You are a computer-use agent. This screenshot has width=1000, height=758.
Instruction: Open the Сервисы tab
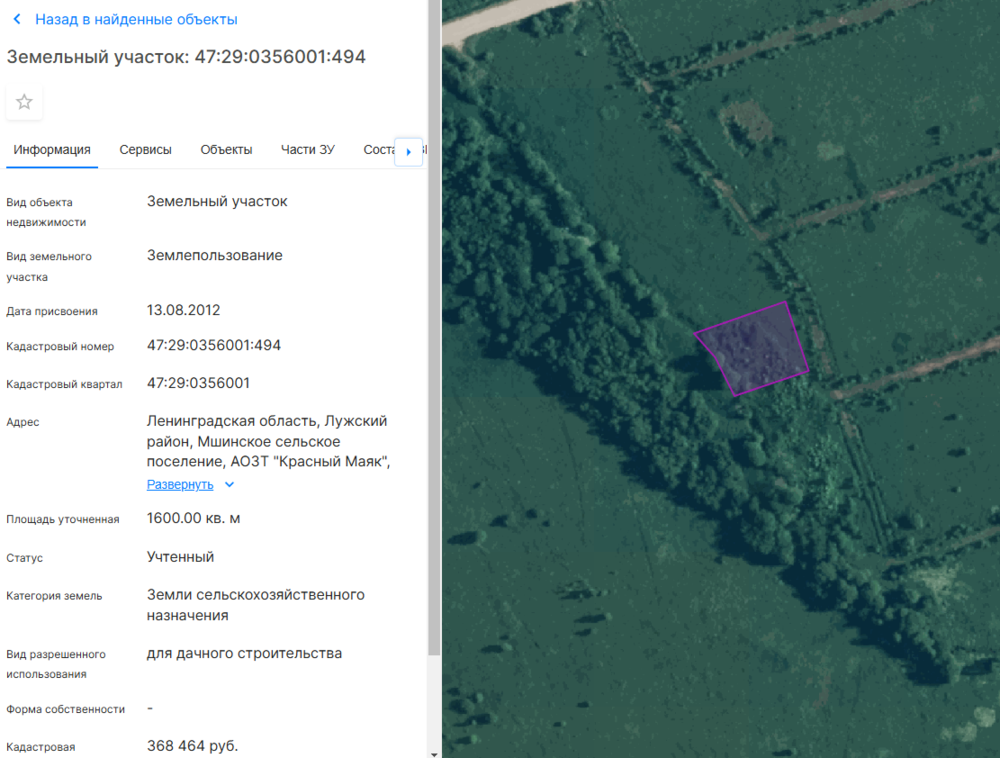(145, 150)
